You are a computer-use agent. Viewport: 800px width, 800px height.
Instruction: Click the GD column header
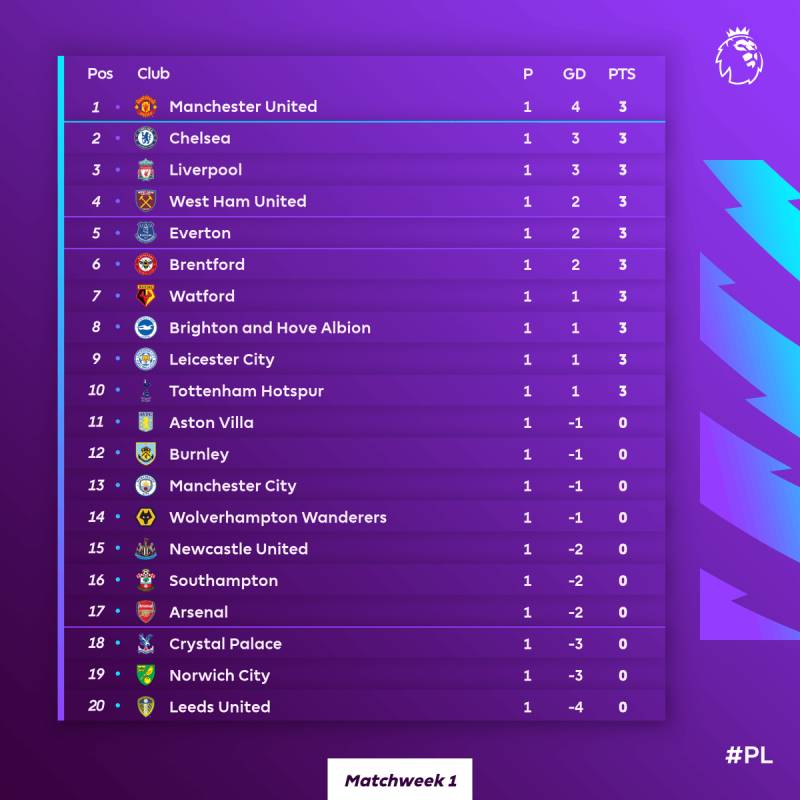click(x=574, y=74)
